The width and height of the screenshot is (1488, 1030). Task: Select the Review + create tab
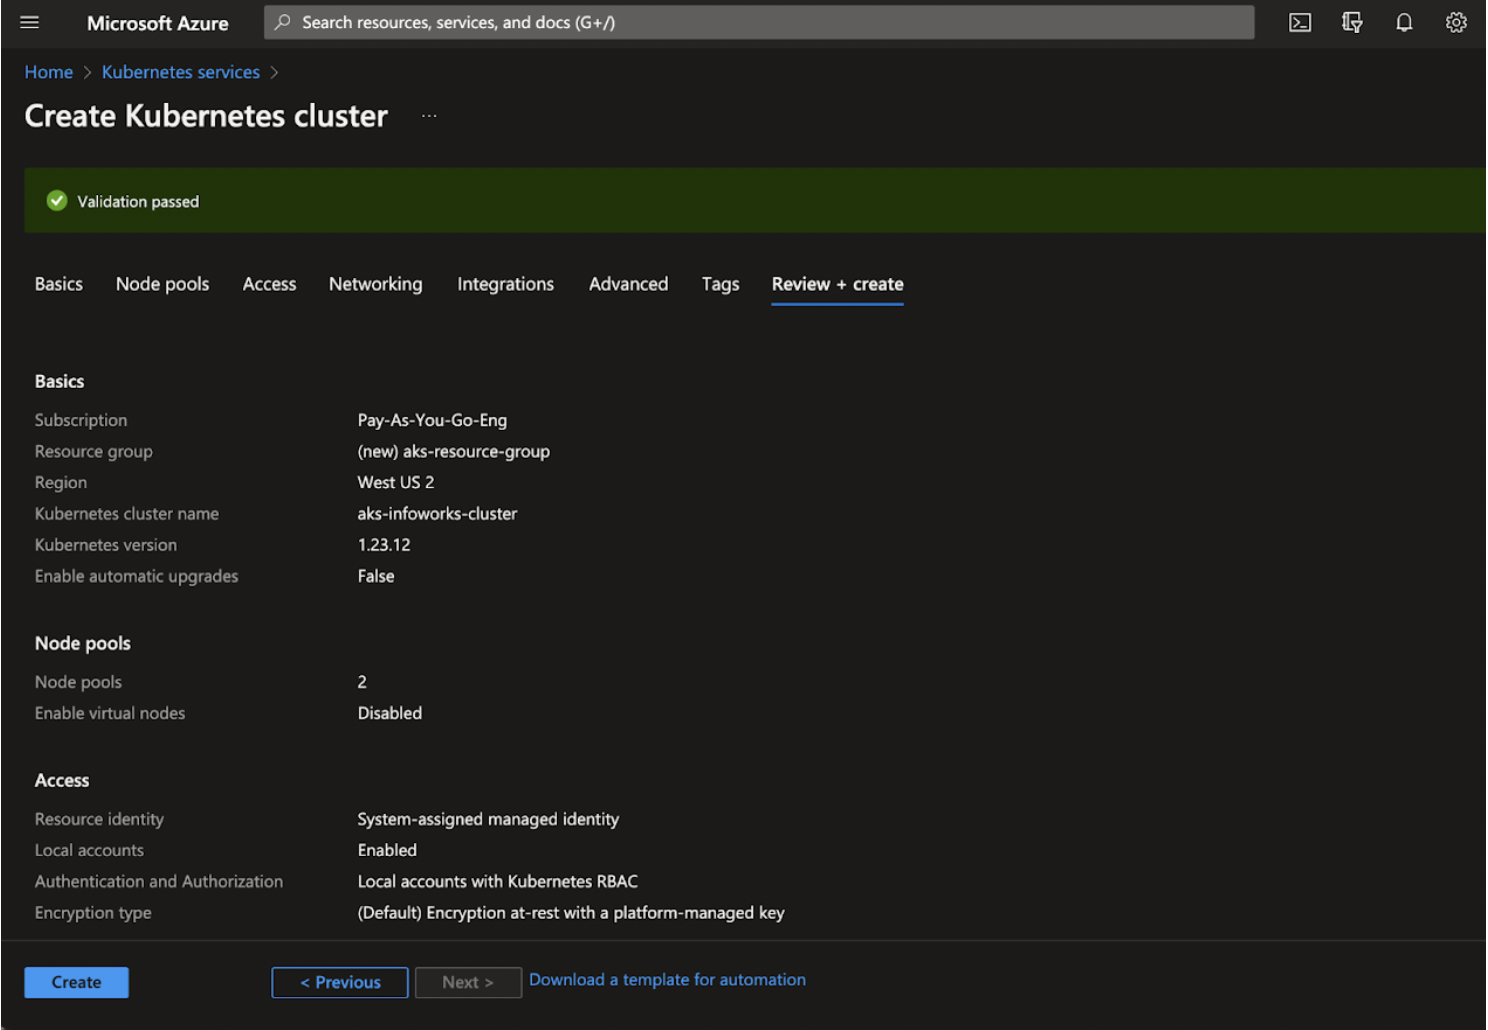[x=838, y=284]
